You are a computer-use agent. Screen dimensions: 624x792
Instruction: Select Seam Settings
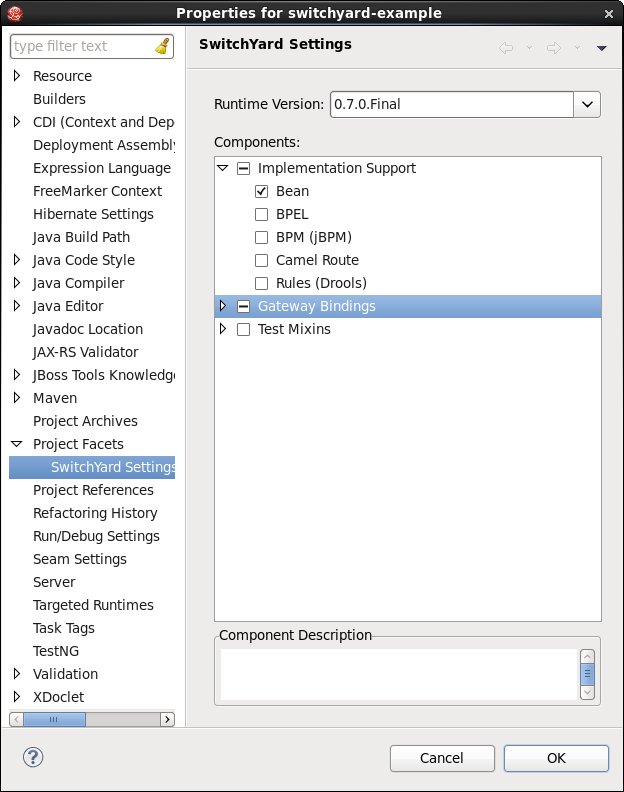pos(79,559)
